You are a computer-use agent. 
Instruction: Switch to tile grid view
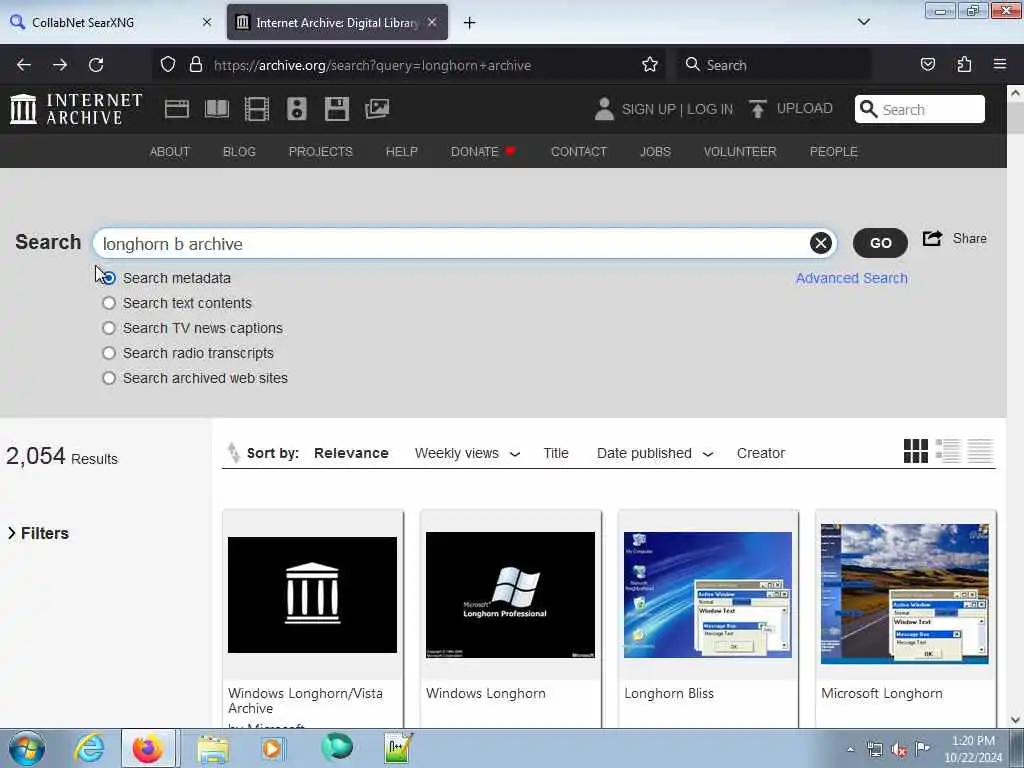[916, 451]
